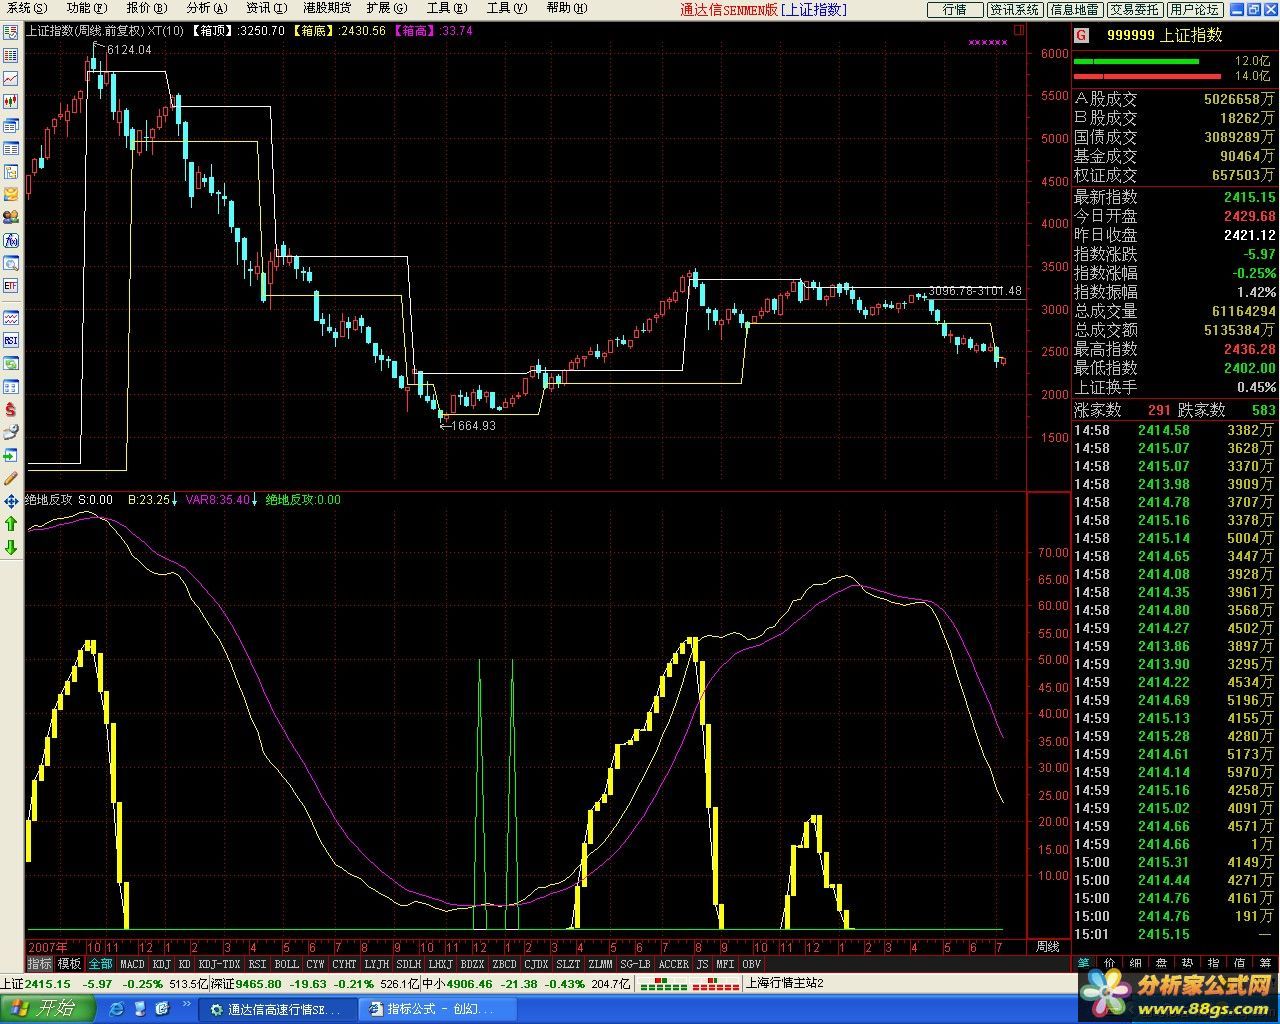
Task: Click the oscillator wave chart icon
Action: 11,318
